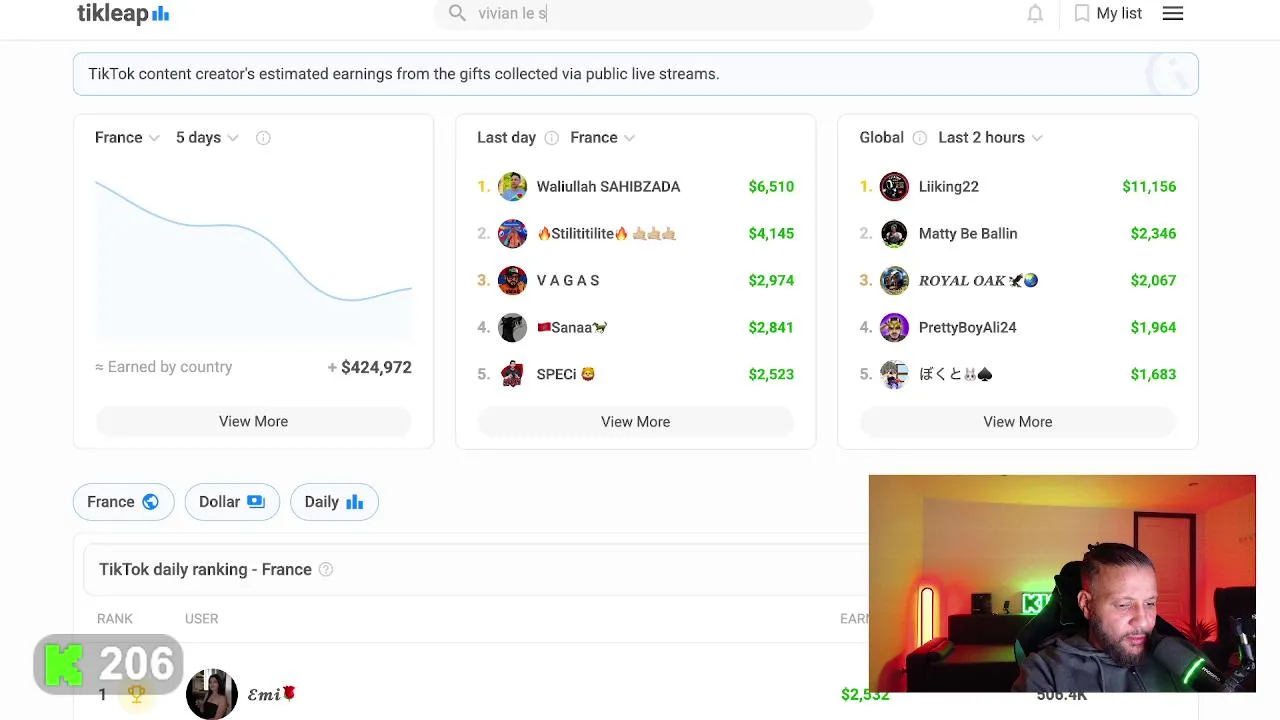Open the tikleap logo home link

point(123,13)
